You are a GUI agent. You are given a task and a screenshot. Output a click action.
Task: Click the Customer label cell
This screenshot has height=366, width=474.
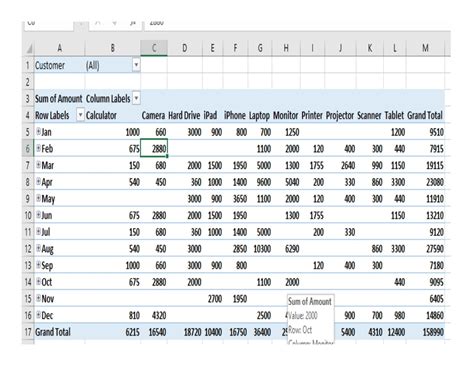click(59, 65)
